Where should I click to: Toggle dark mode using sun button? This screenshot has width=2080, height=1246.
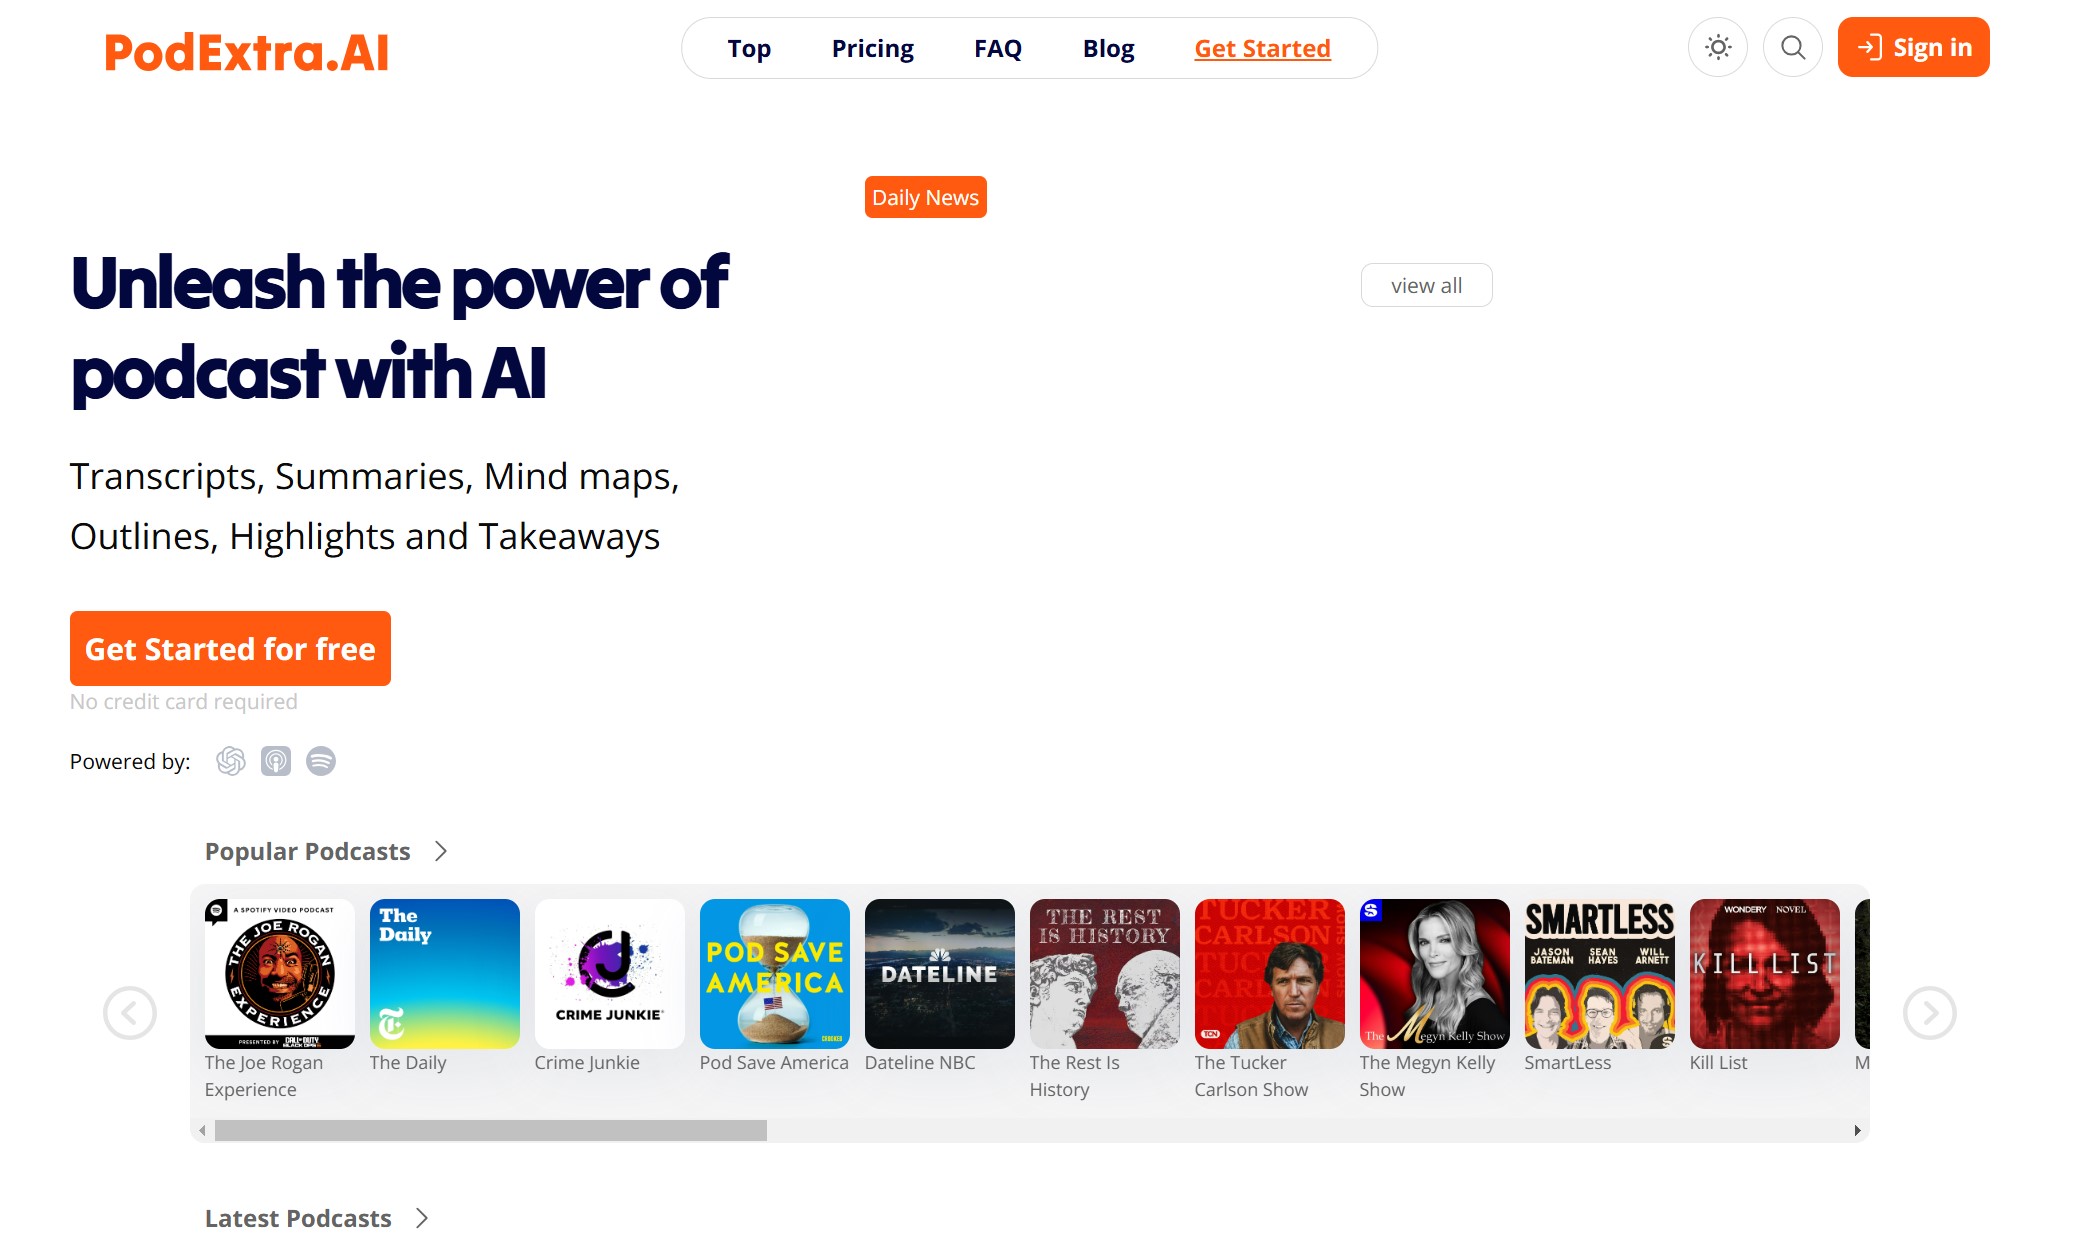(1718, 47)
